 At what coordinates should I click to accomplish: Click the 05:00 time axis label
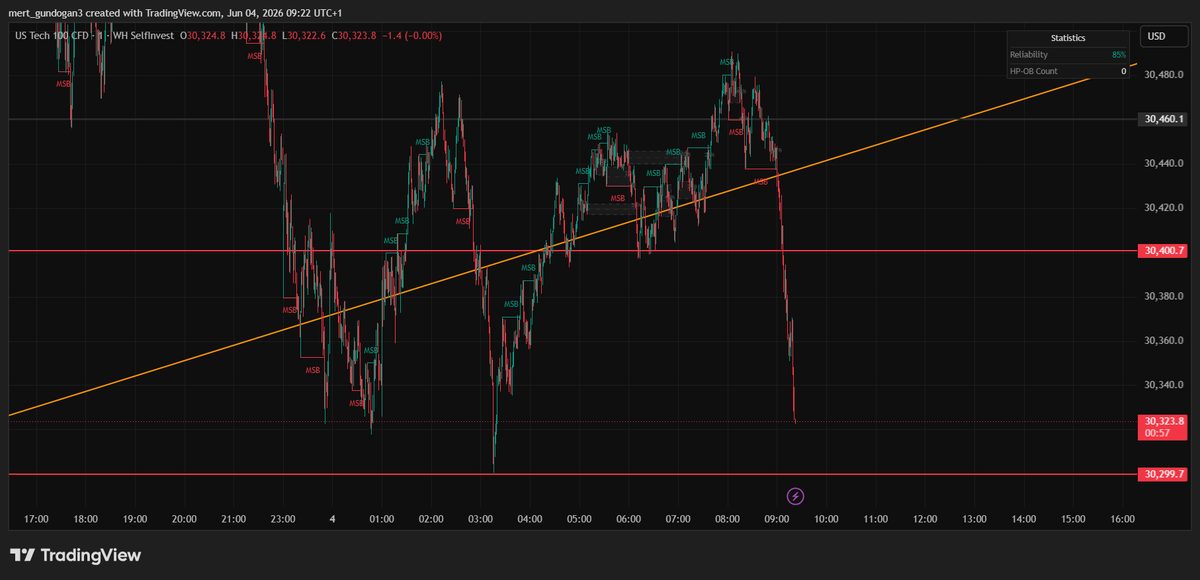point(579,519)
